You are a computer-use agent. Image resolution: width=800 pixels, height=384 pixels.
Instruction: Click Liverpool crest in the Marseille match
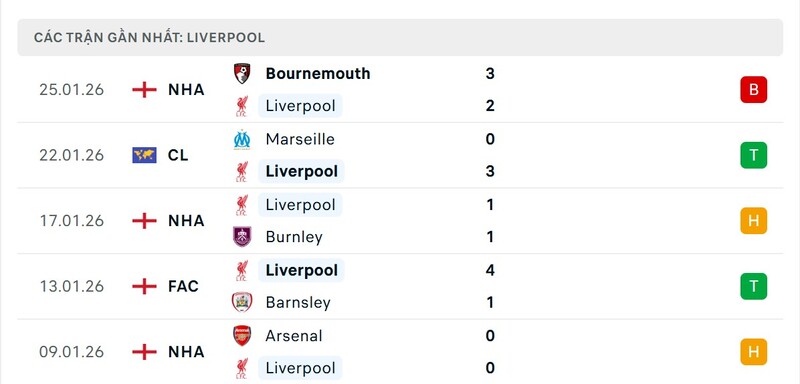pyautogui.click(x=242, y=171)
